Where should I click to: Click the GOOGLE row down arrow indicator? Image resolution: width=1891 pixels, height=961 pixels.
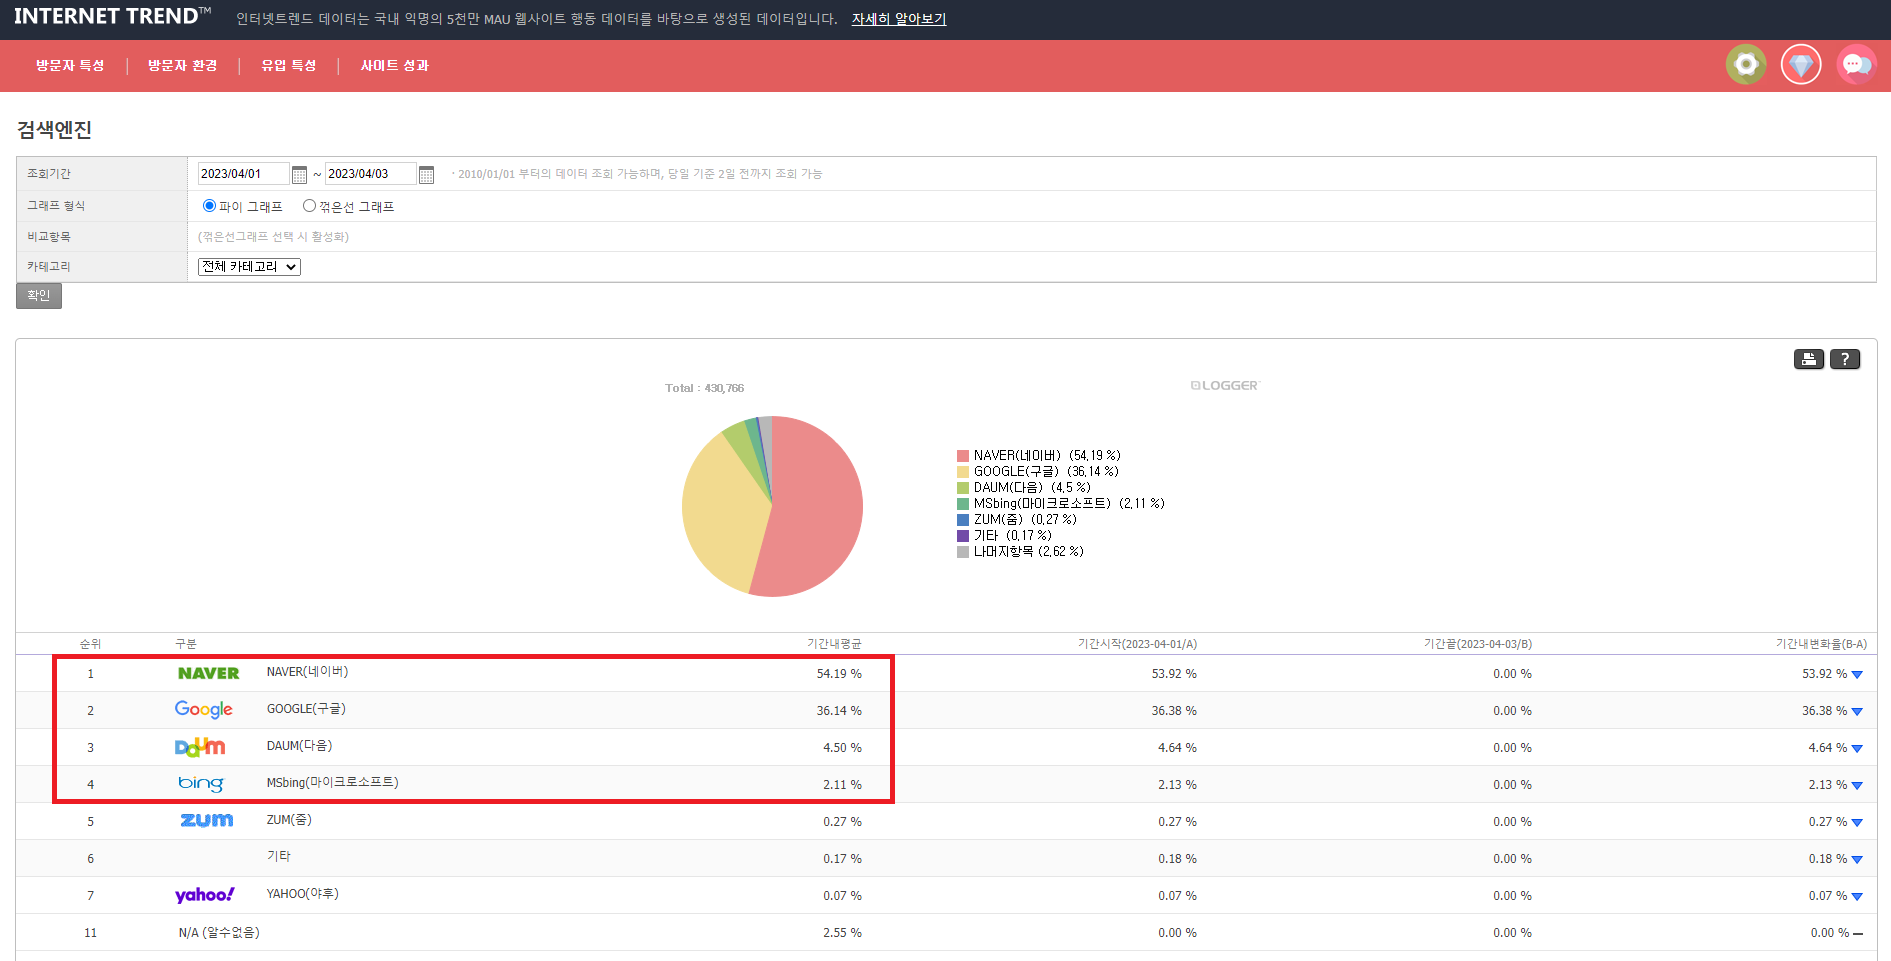[x=1857, y=712]
